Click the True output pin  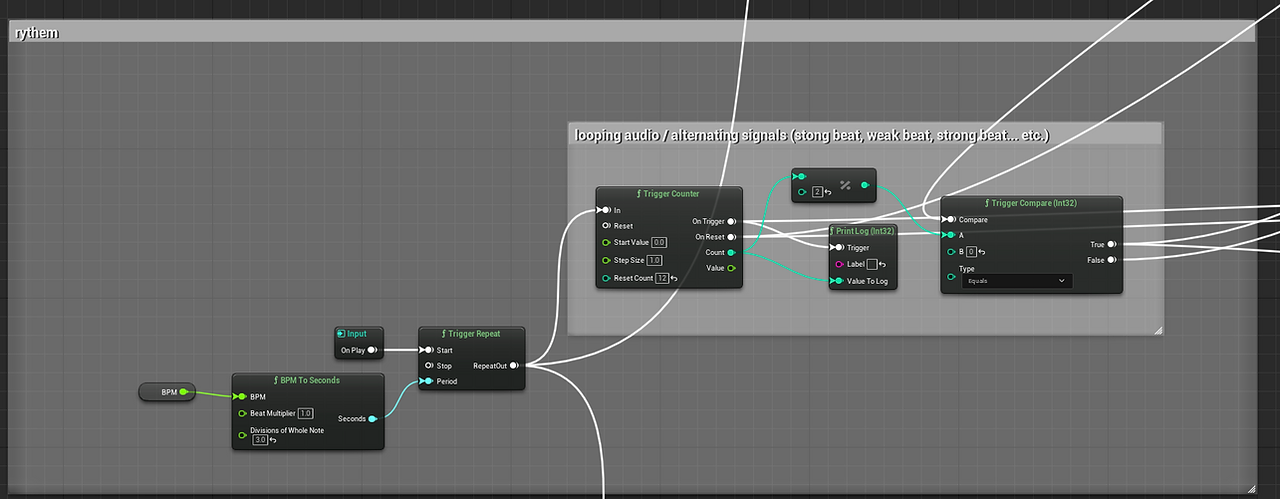click(1111, 243)
